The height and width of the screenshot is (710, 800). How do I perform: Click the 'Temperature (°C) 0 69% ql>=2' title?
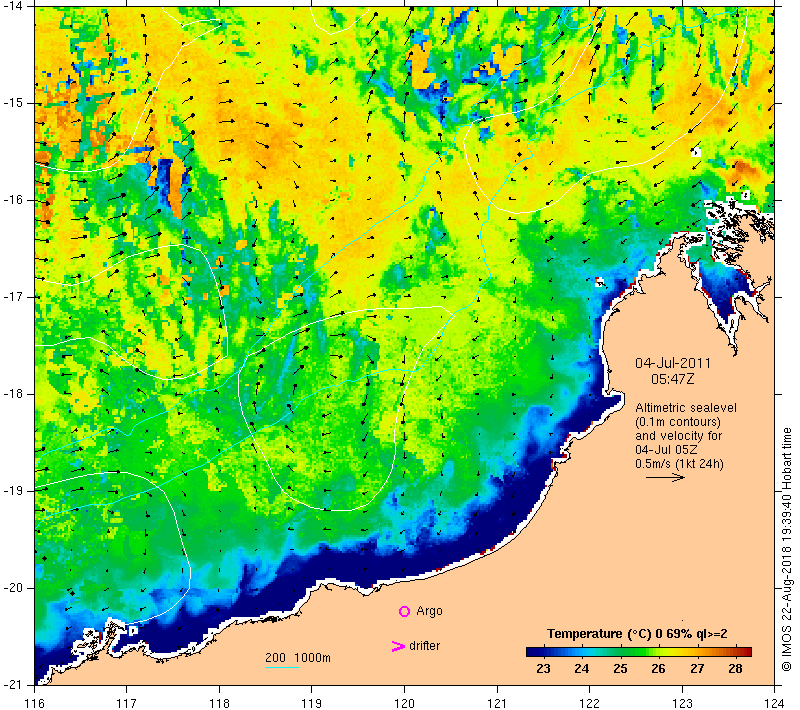[637, 634]
